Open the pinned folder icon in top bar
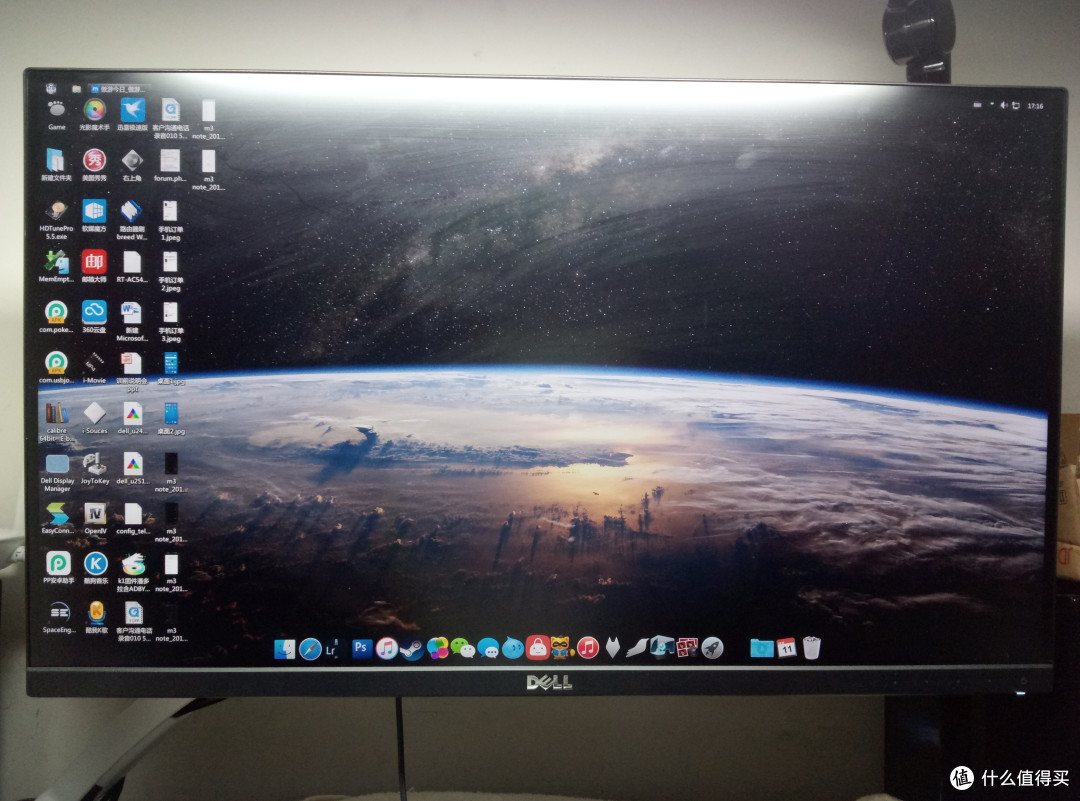Image resolution: width=1080 pixels, height=801 pixels. click(x=76, y=89)
